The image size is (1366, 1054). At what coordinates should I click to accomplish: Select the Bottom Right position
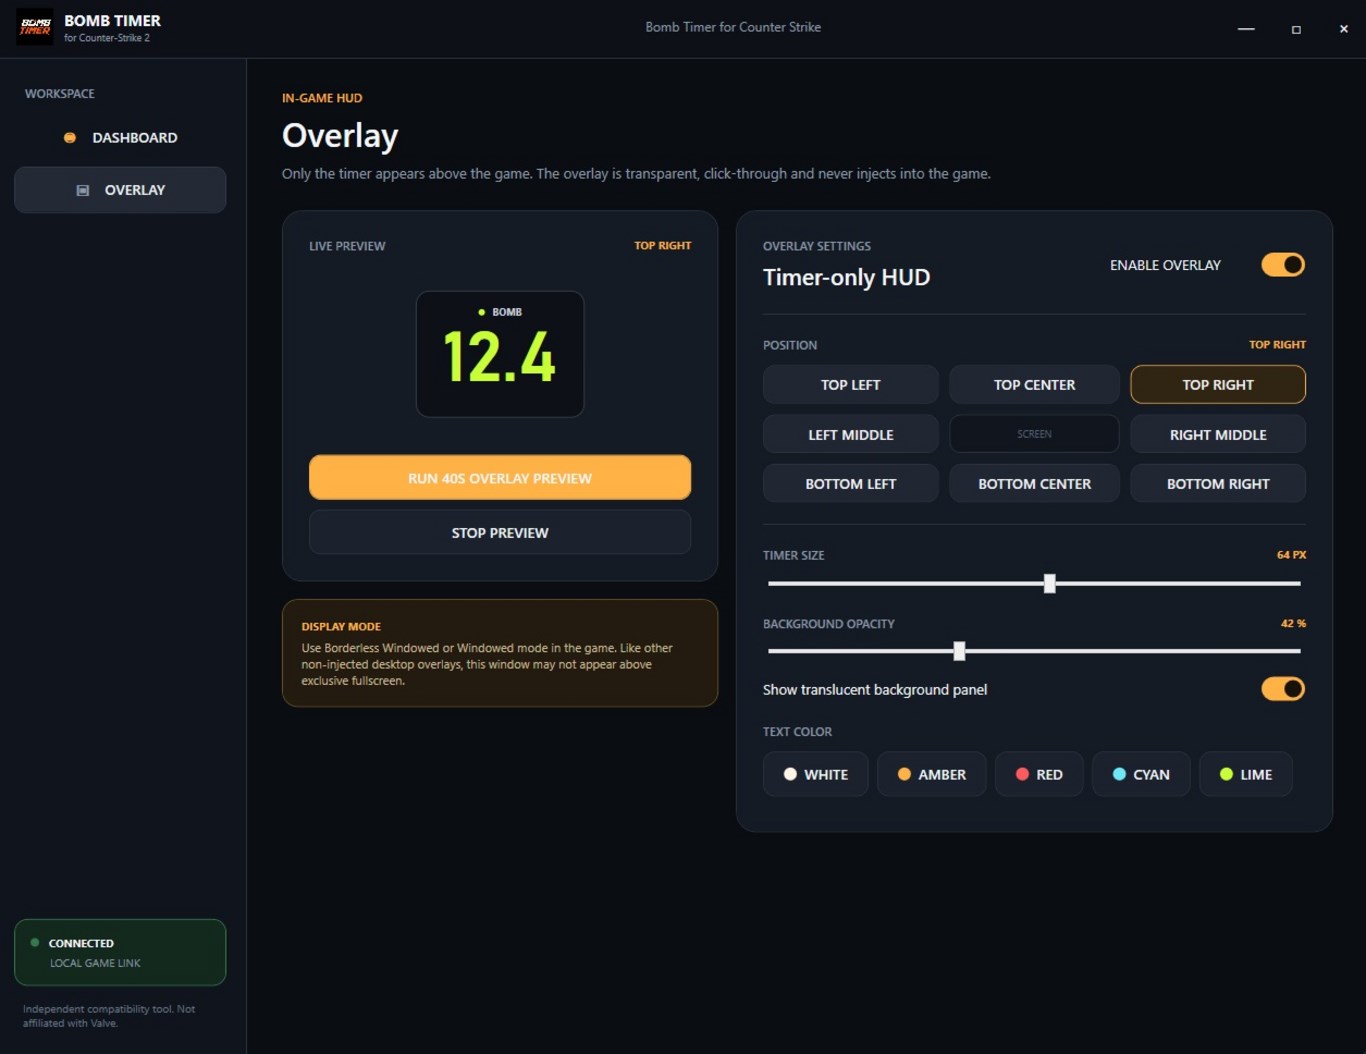click(1218, 484)
